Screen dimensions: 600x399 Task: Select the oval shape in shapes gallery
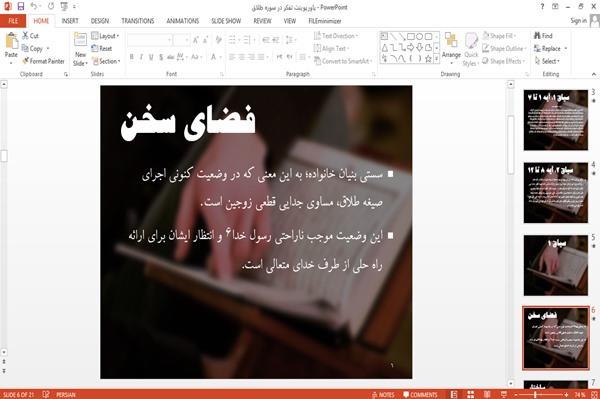click(x=420, y=37)
